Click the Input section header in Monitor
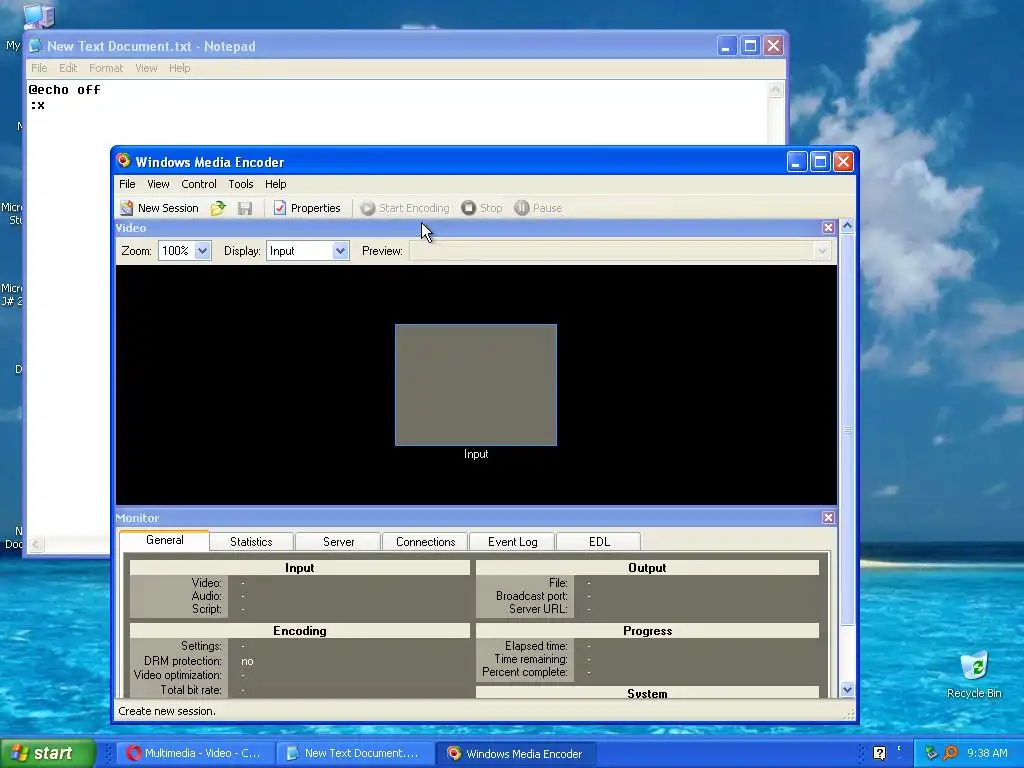The width and height of the screenshot is (1024, 768). 300,568
